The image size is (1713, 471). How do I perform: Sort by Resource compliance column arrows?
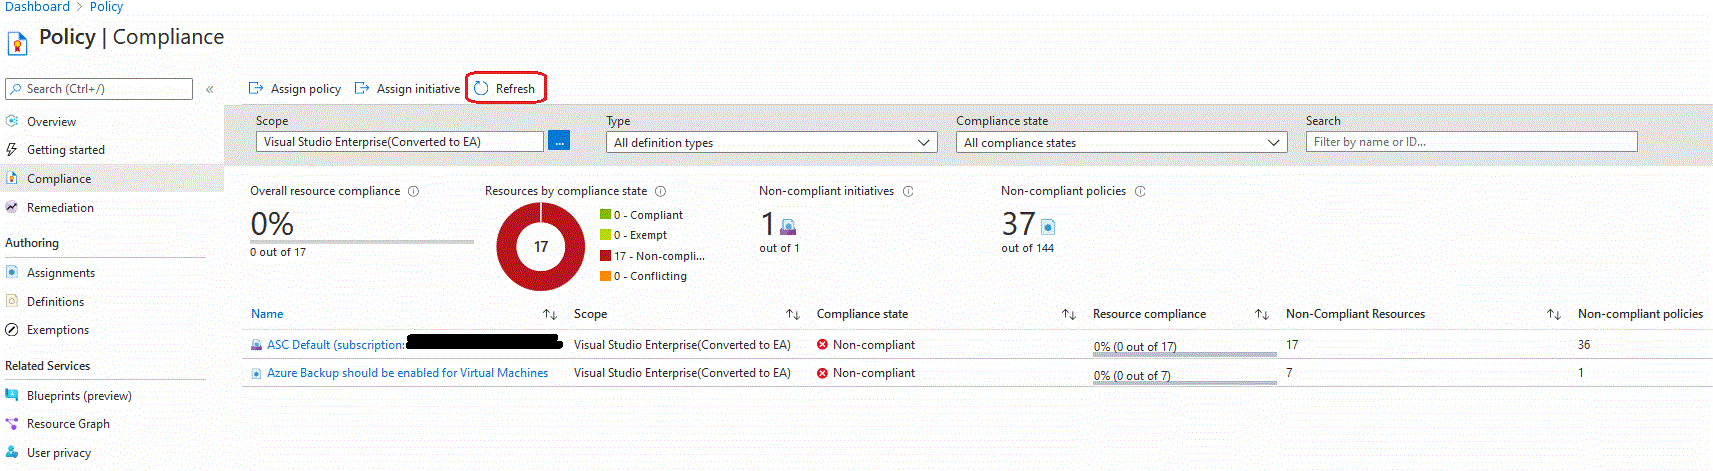click(x=1262, y=314)
